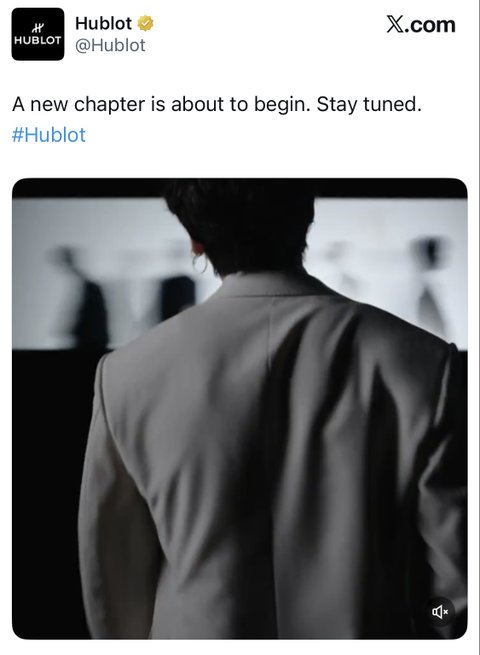Click the H monogram inside the black avatar
The image size is (480, 655).
(38, 28)
